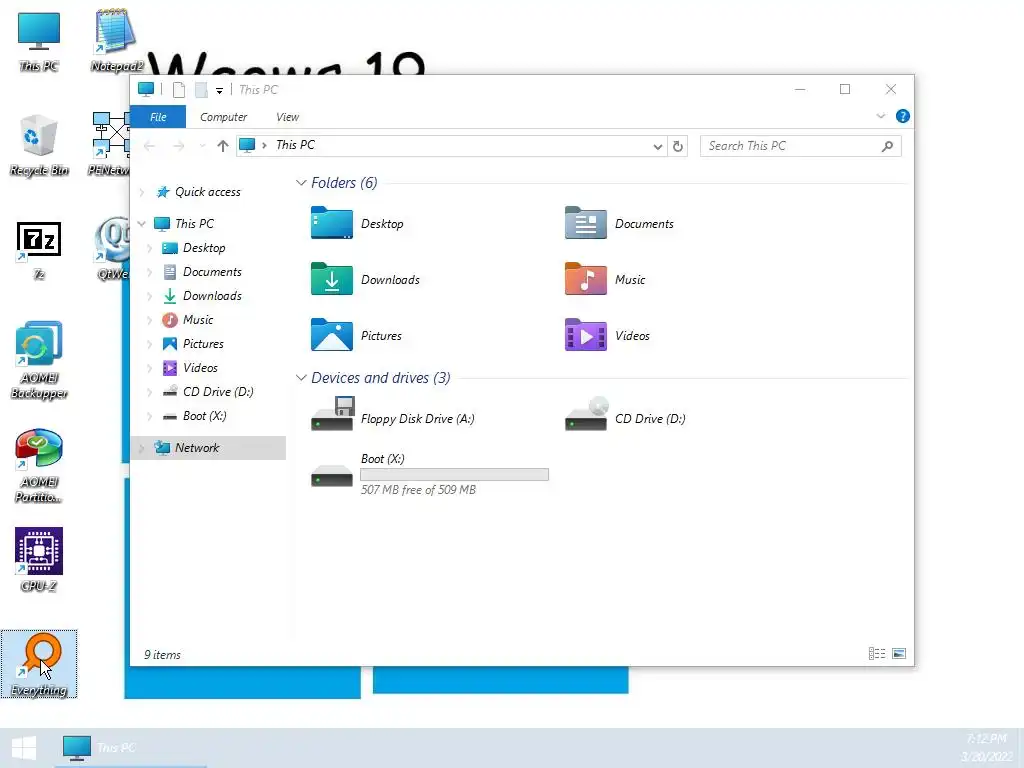Select the Recycle Bin desktop icon
This screenshot has height=768, width=1024.
(39, 145)
